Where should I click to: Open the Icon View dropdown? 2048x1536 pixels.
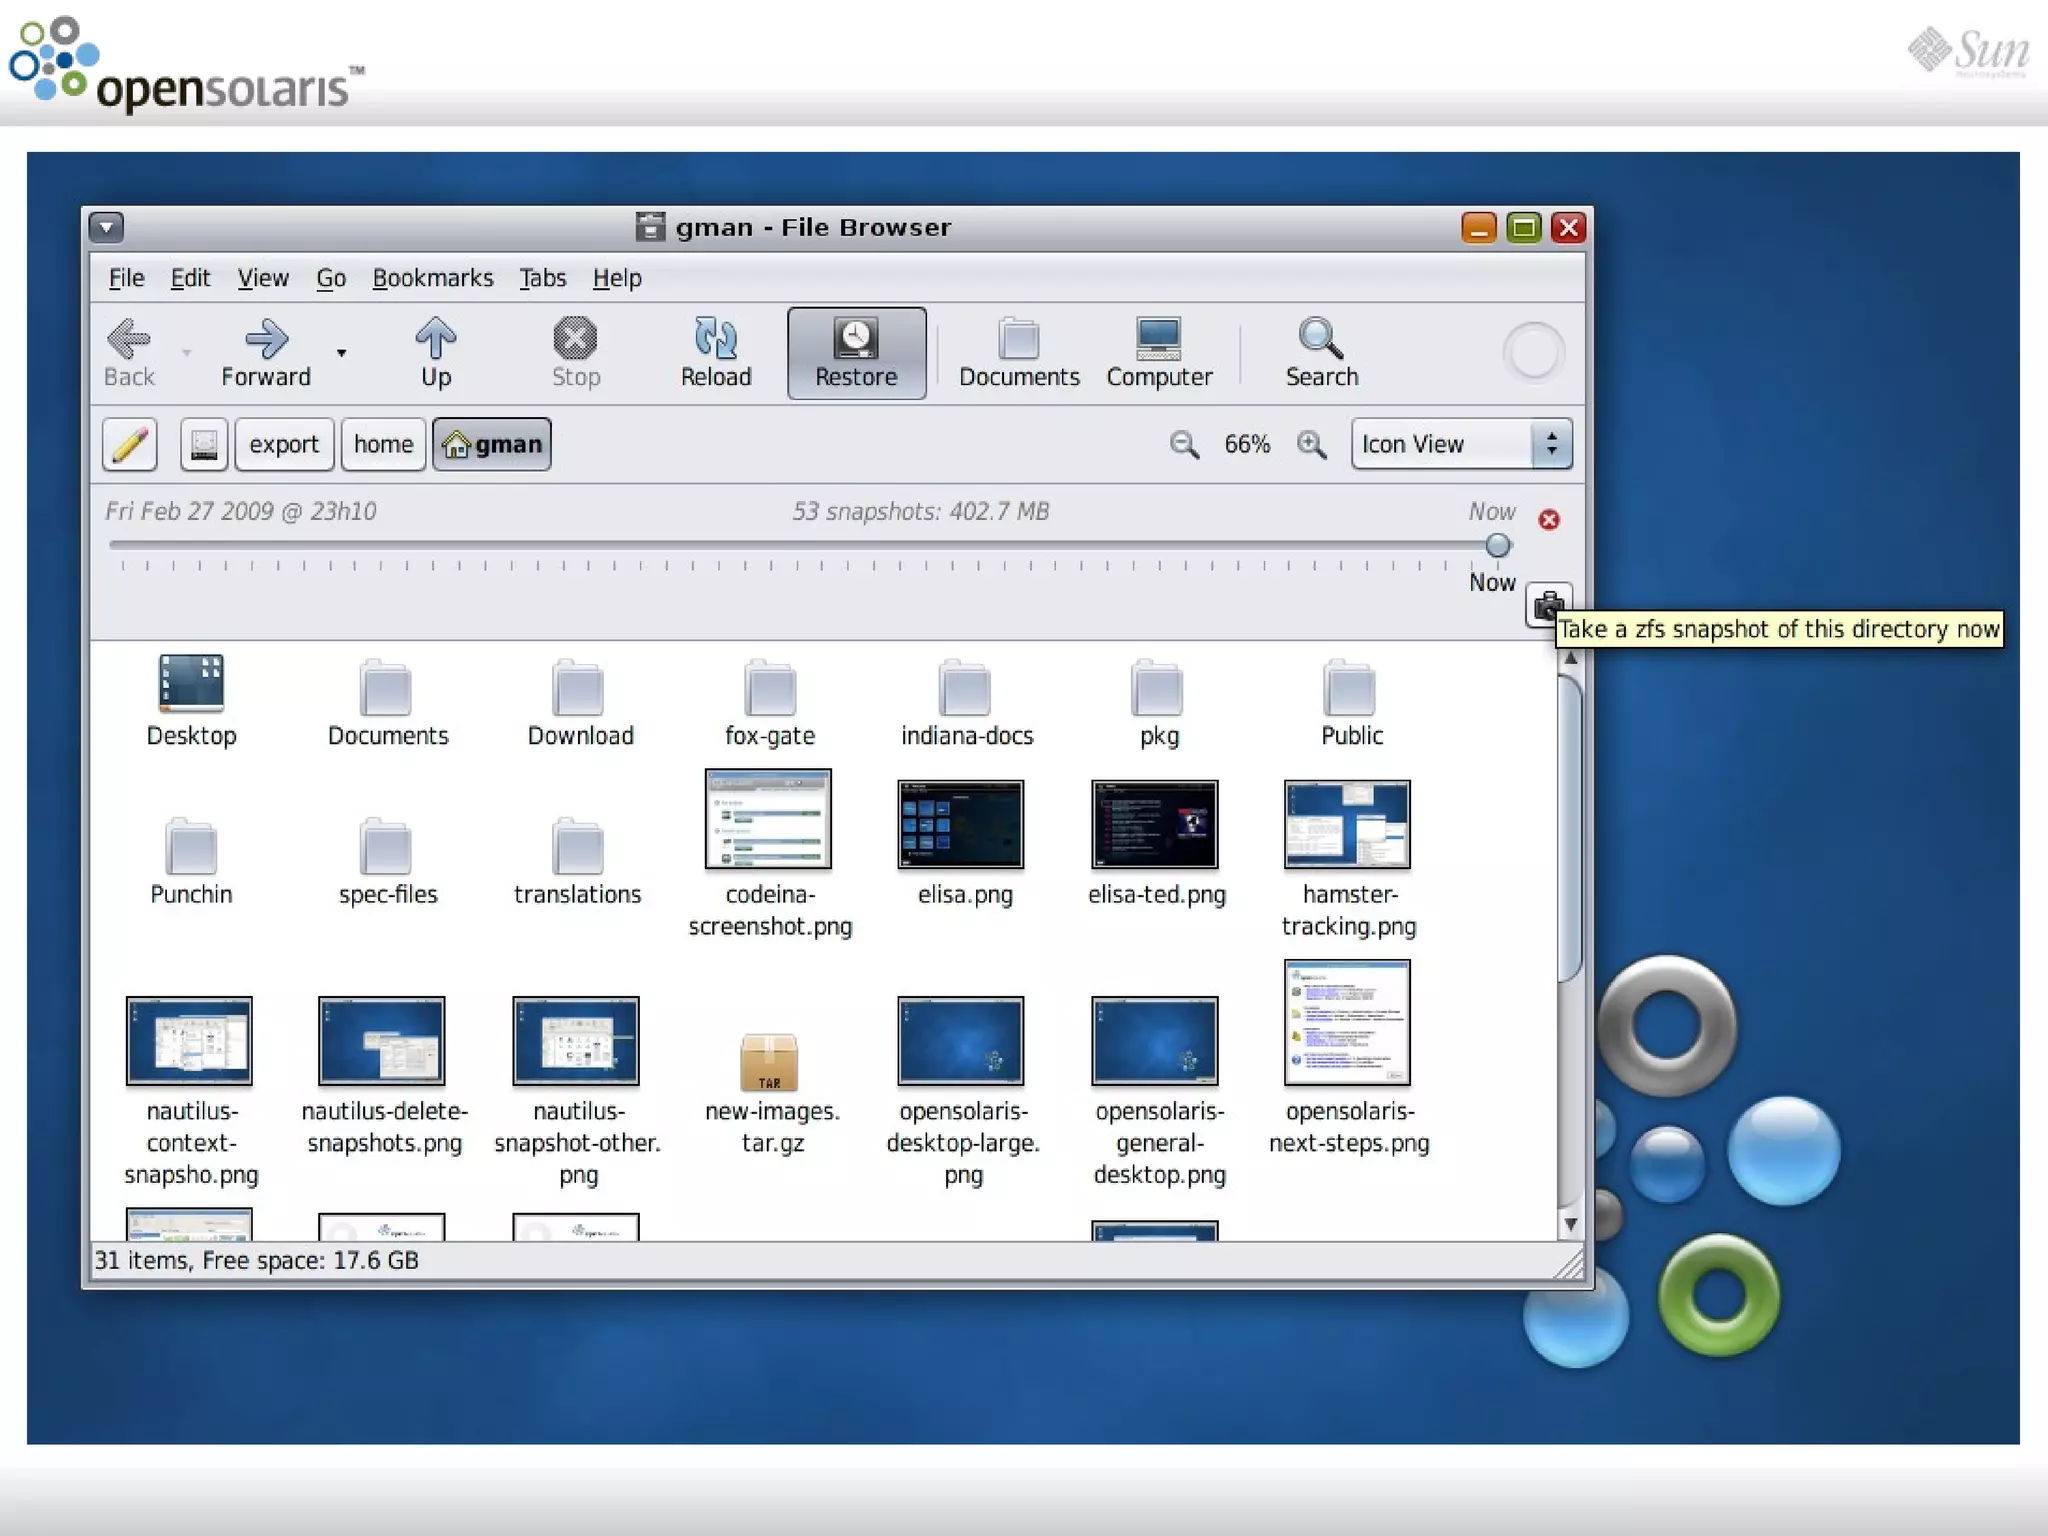tap(1460, 444)
